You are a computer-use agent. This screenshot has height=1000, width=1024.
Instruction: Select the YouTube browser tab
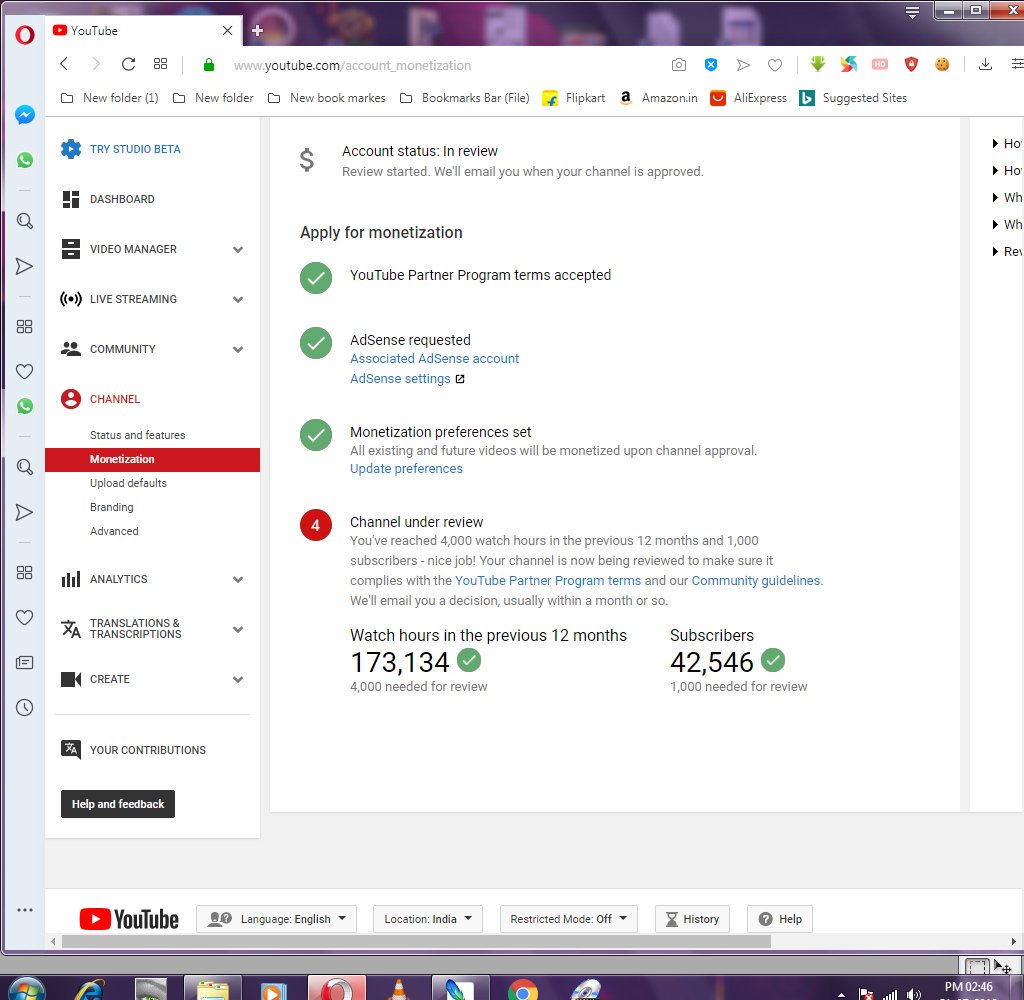(x=144, y=31)
